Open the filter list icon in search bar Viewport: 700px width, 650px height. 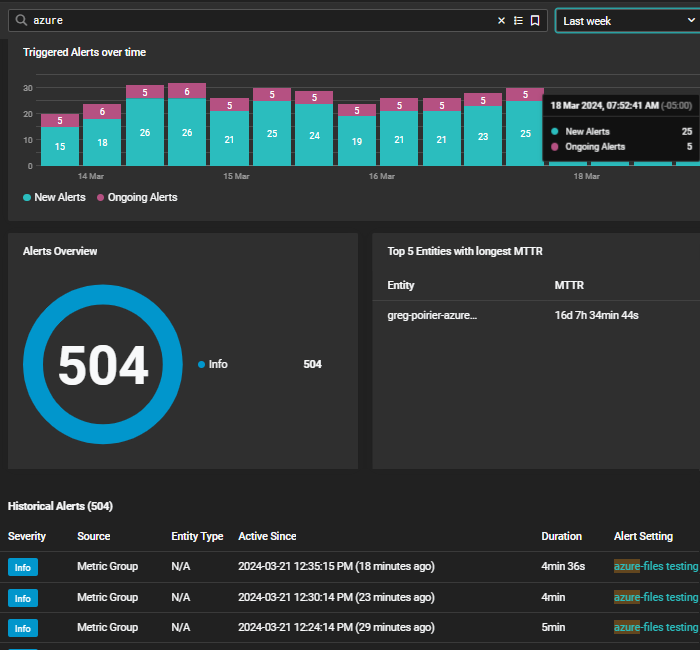click(x=518, y=21)
